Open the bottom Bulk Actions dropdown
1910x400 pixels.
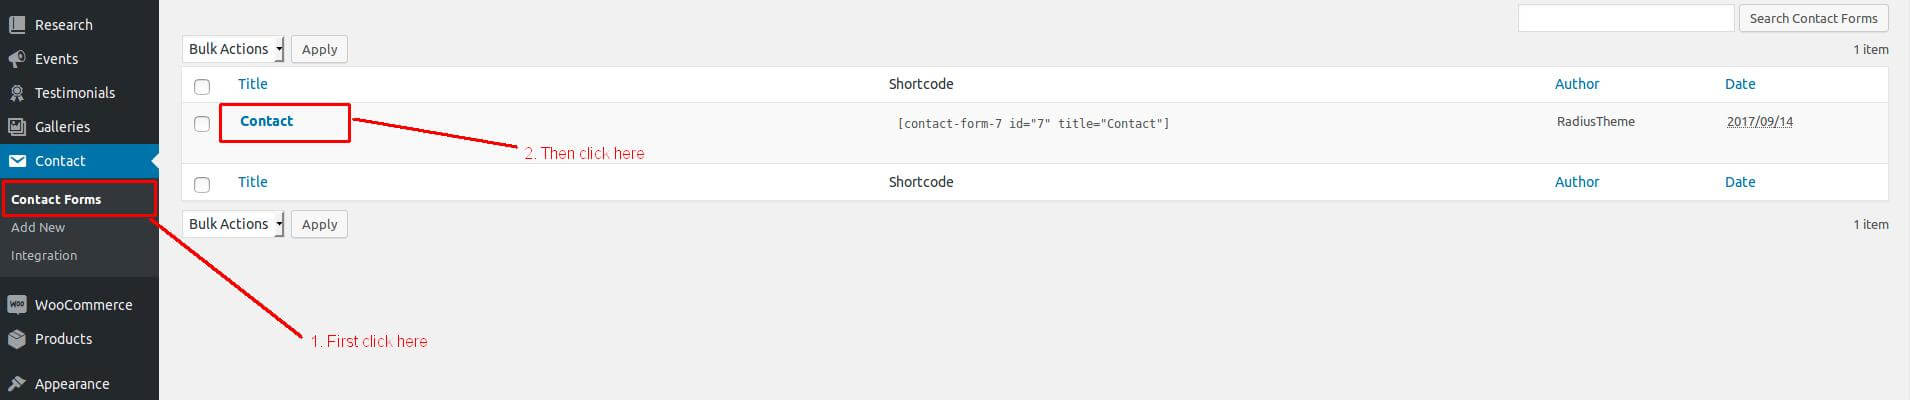pyautogui.click(x=233, y=224)
